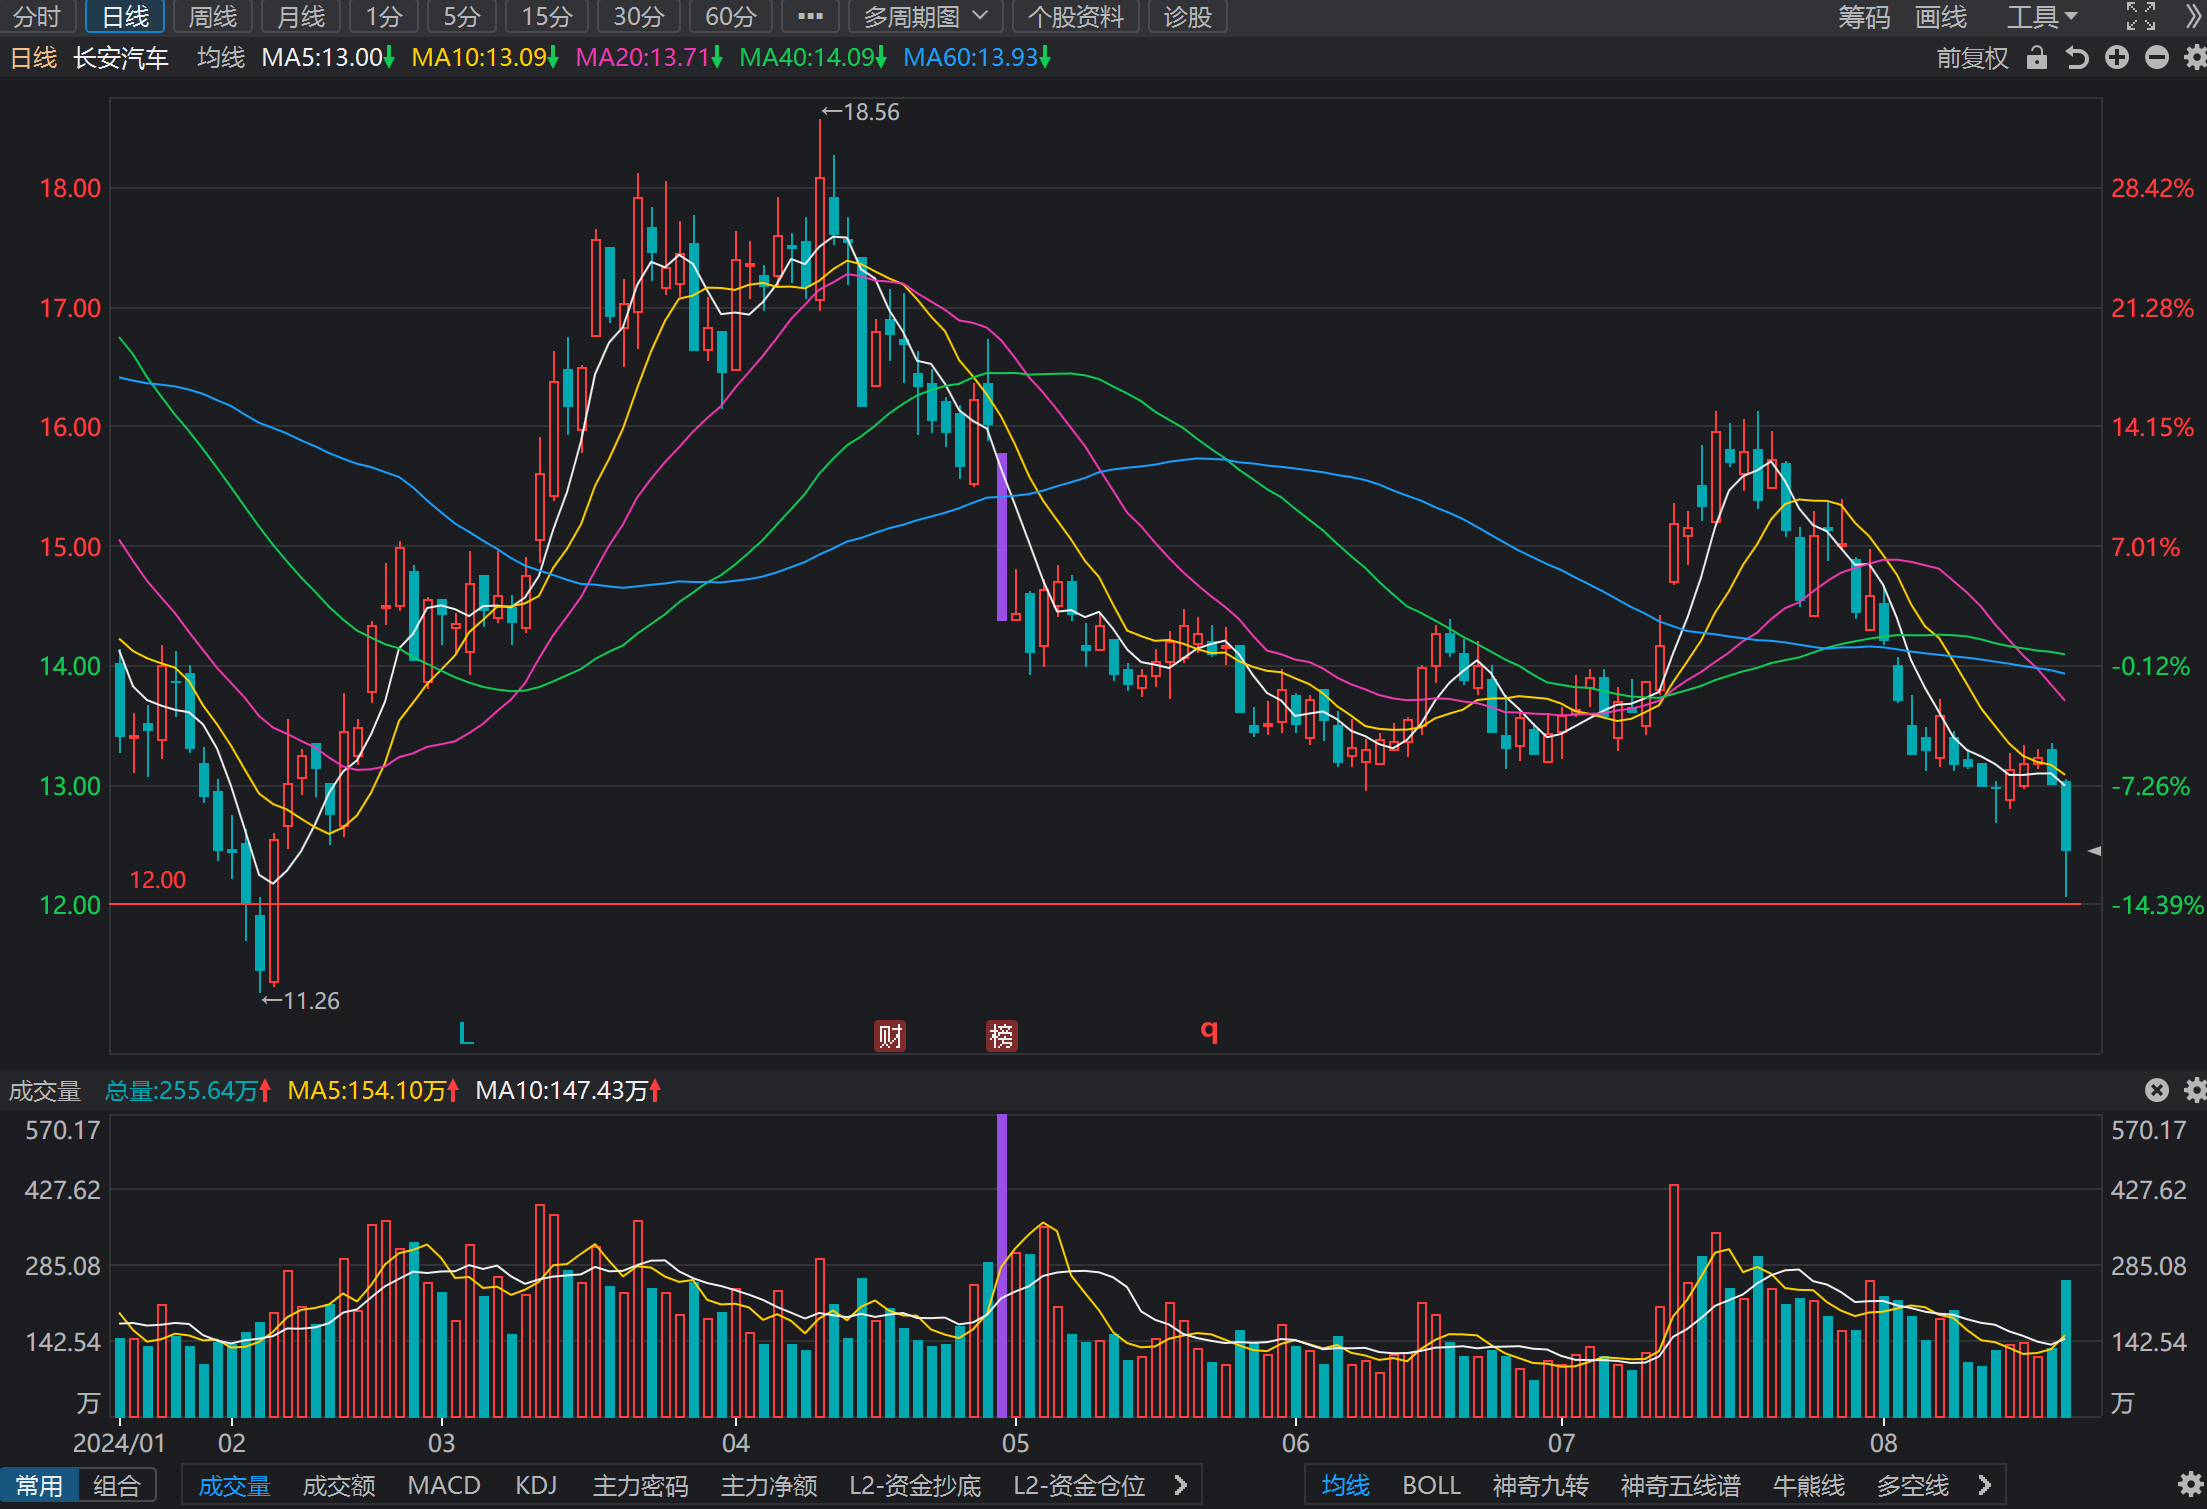Select 成交额 sub-chart indicator

tap(339, 1486)
